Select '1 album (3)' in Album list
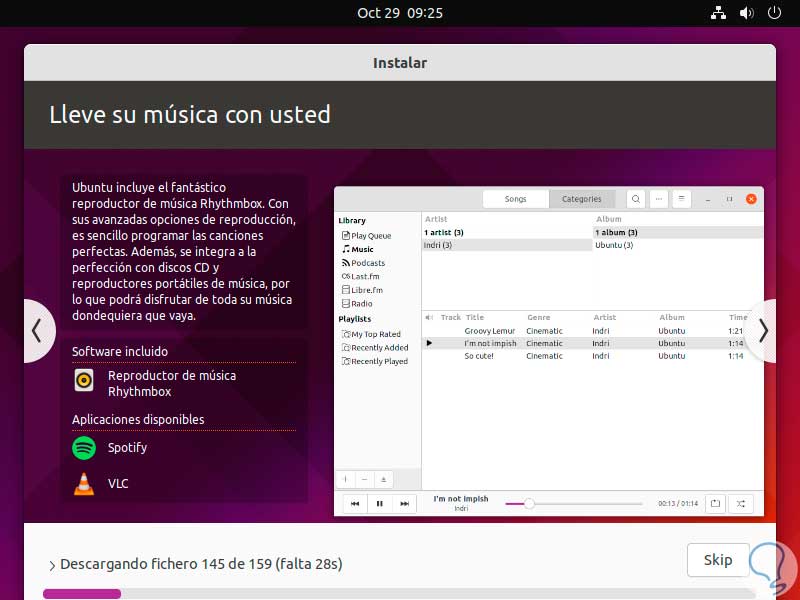The height and width of the screenshot is (600, 800). [x=678, y=233]
